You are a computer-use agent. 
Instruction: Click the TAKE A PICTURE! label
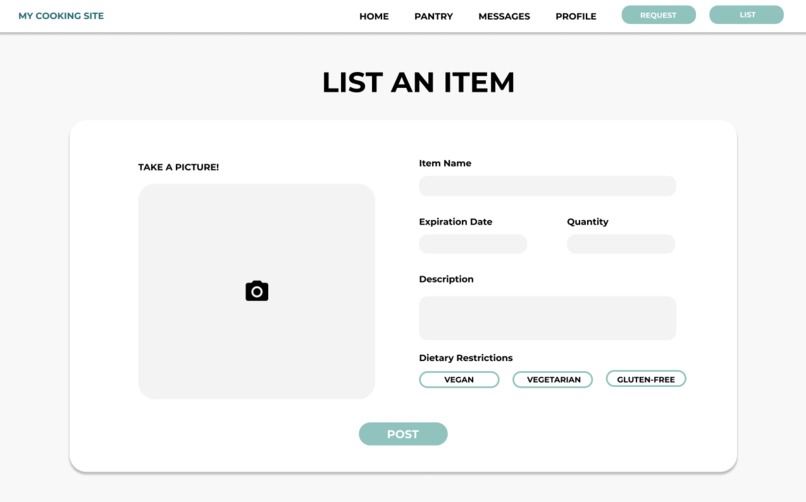click(178, 167)
